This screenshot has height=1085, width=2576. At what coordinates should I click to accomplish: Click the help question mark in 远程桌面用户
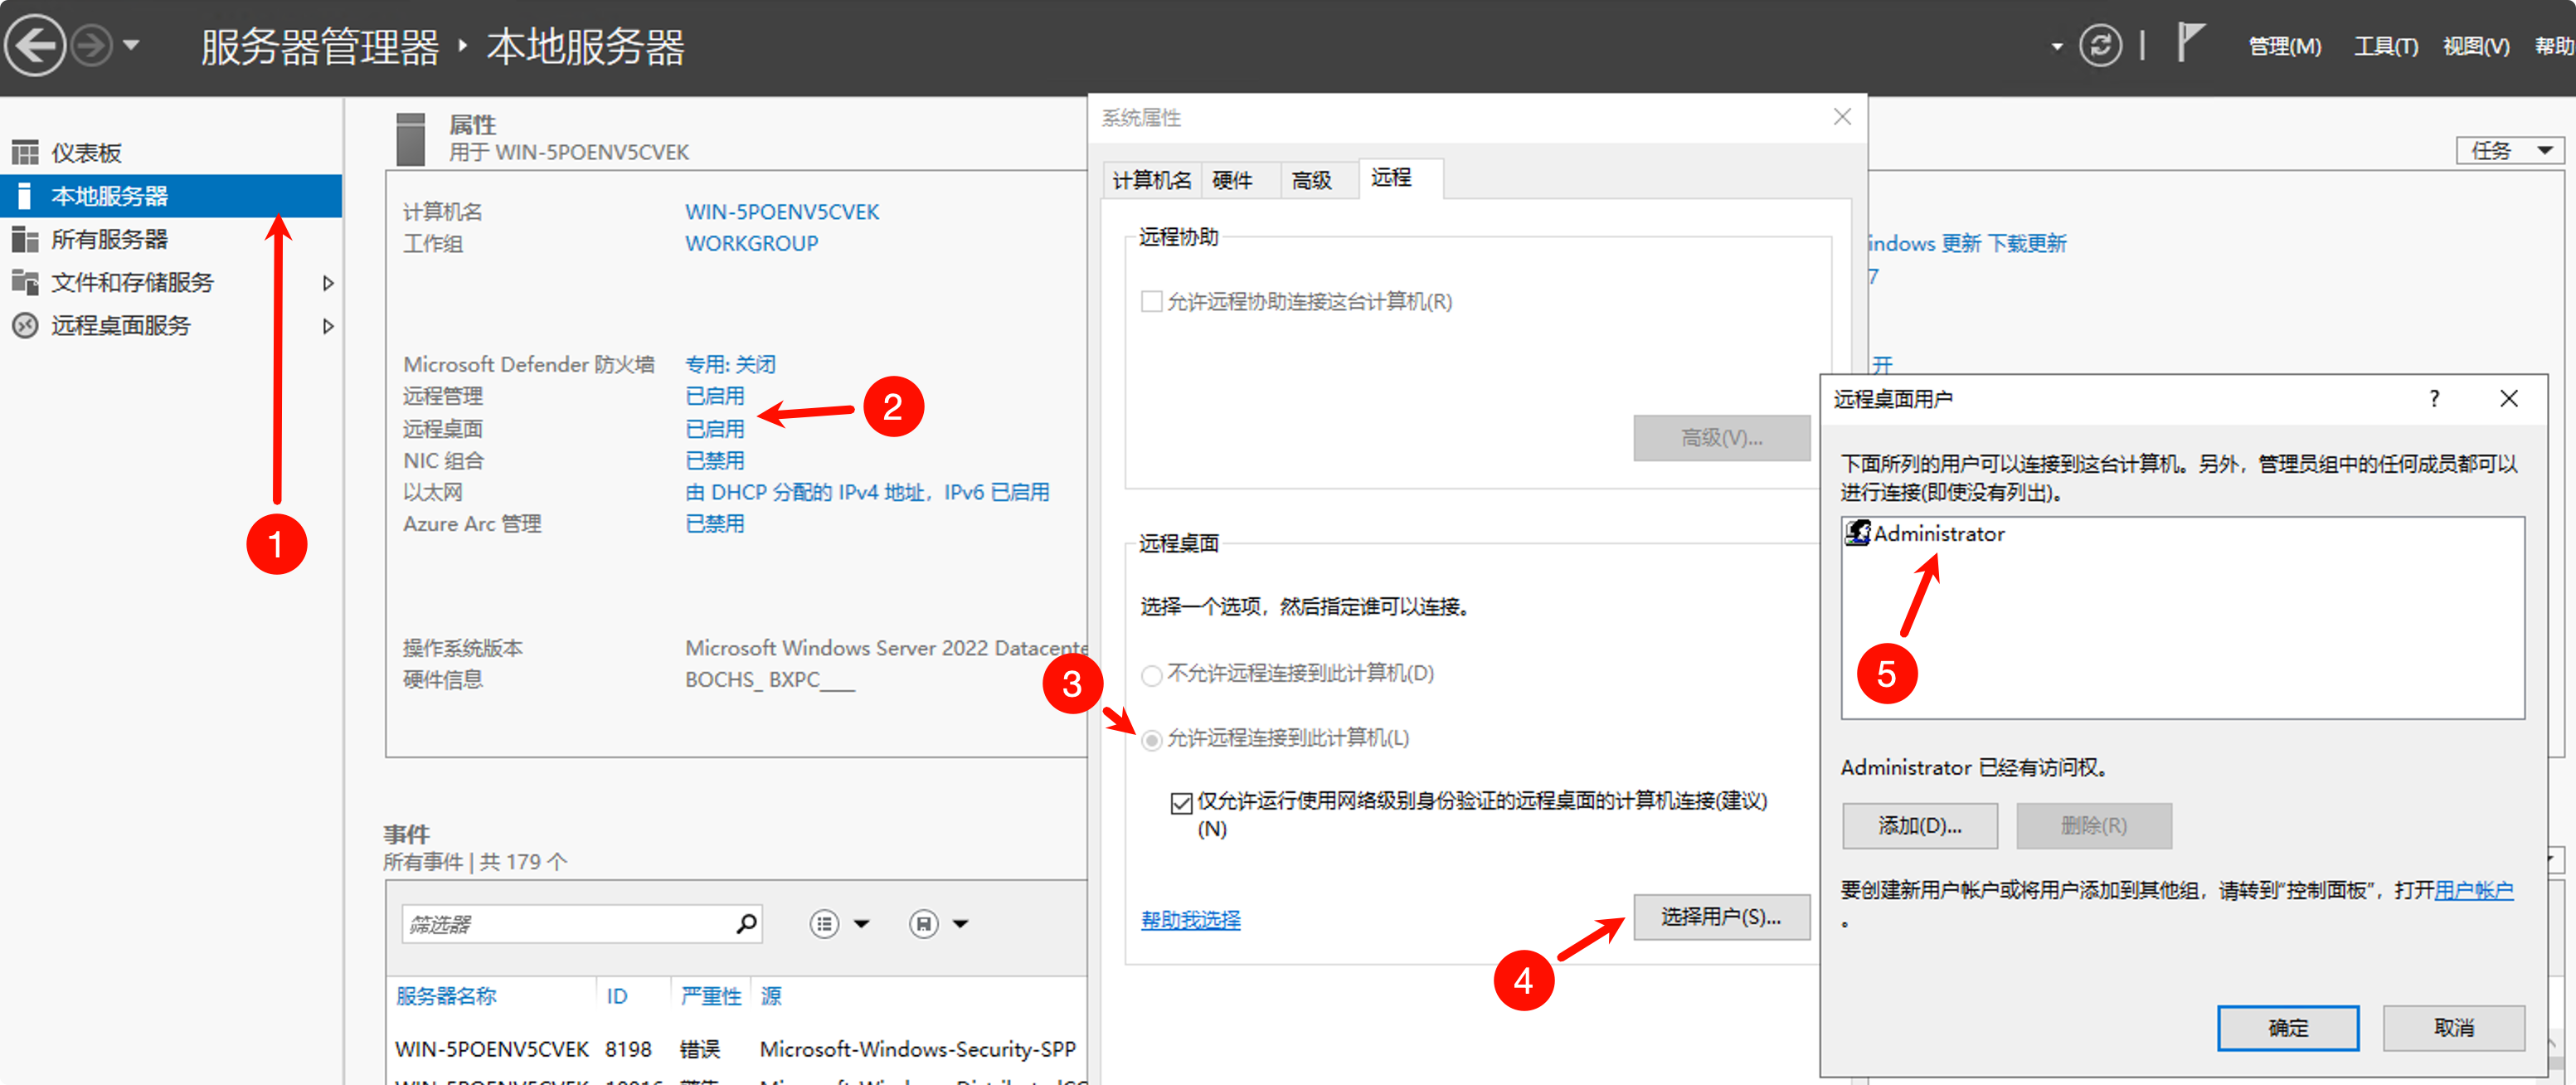[x=2434, y=398]
